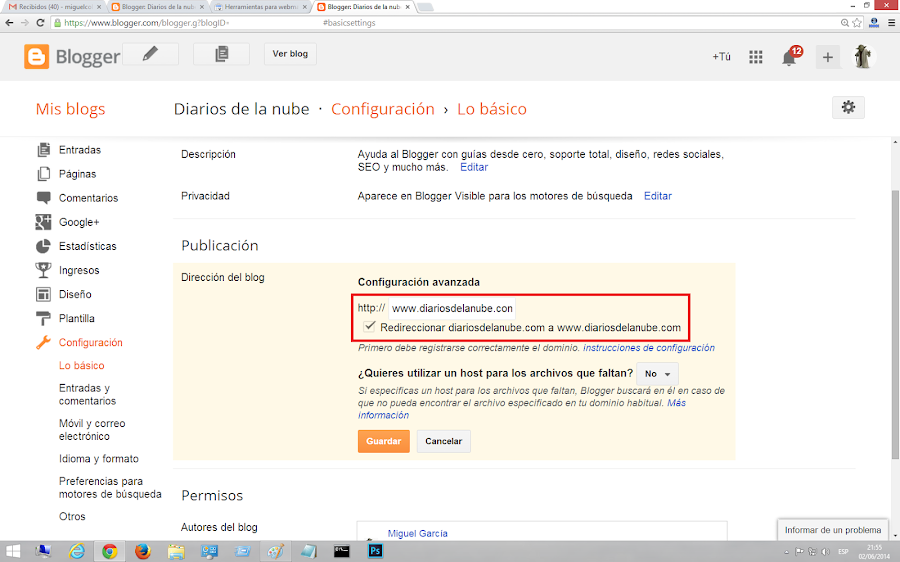Open Idioma y formato settings
The height and width of the screenshot is (562, 900).
[x=99, y=459]
